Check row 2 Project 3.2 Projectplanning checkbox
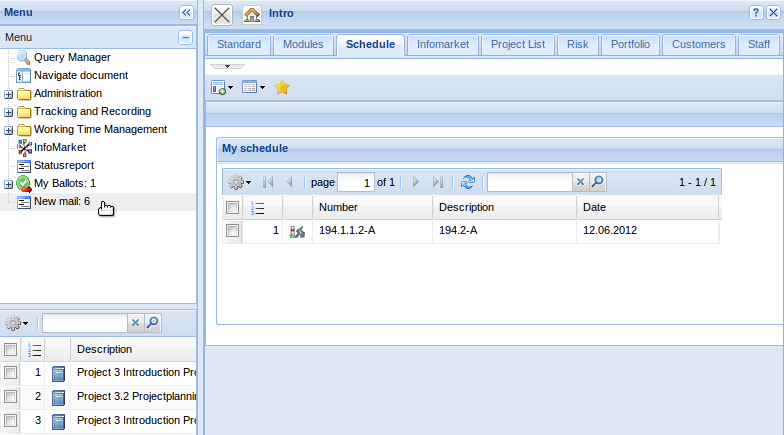Screen dimensions: 784x435 click(x=10, y=396)
